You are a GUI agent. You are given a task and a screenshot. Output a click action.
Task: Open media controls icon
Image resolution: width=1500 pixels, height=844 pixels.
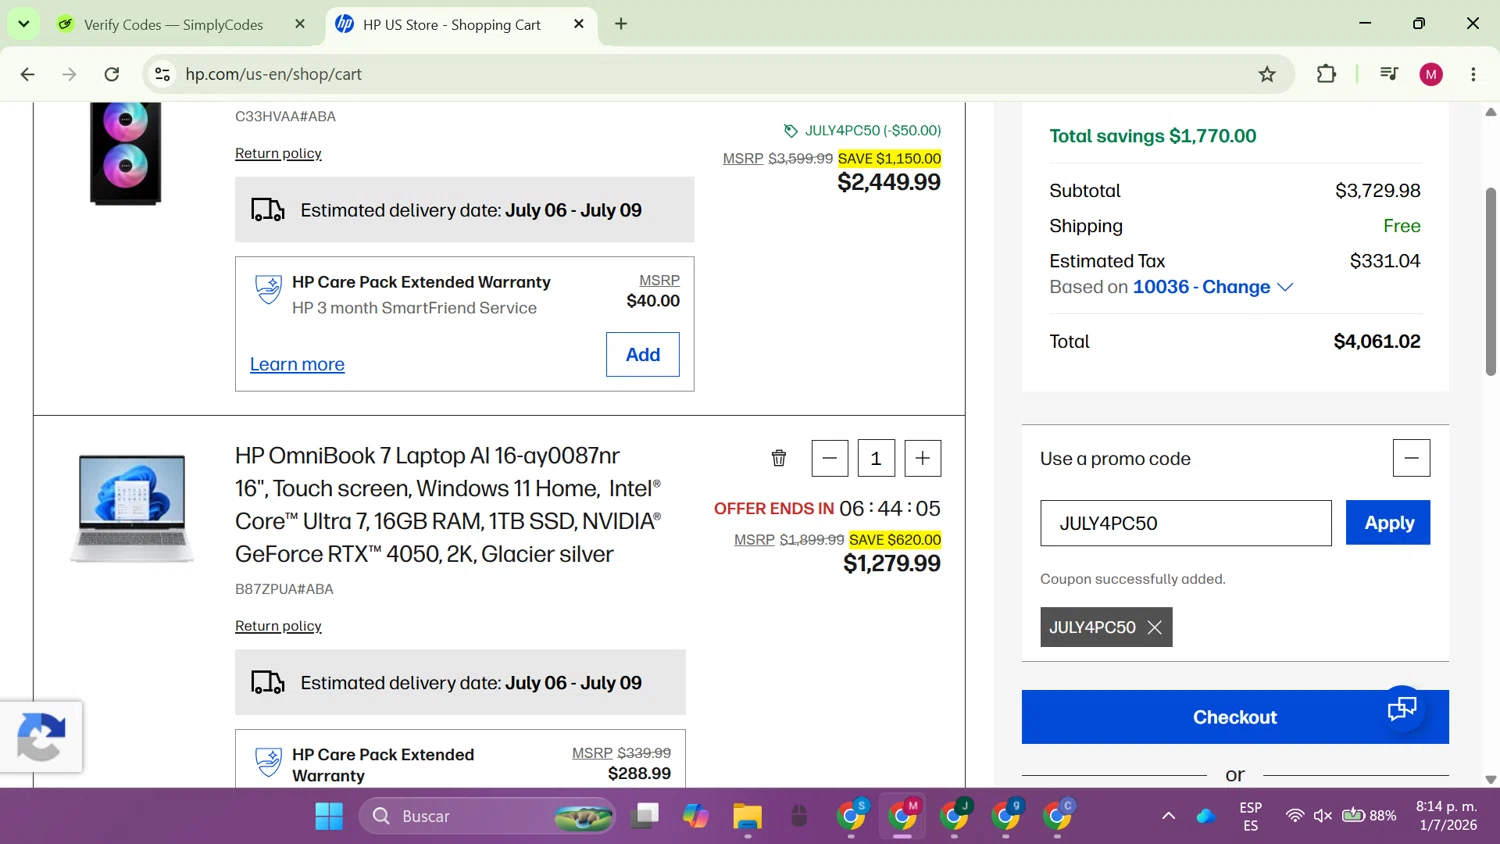click(1389, 74)
